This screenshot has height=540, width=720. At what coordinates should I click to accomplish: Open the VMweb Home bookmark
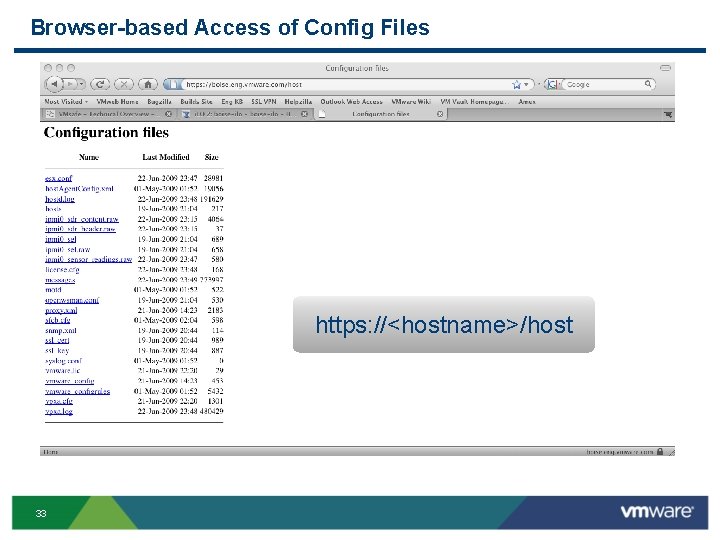[117, 101]
